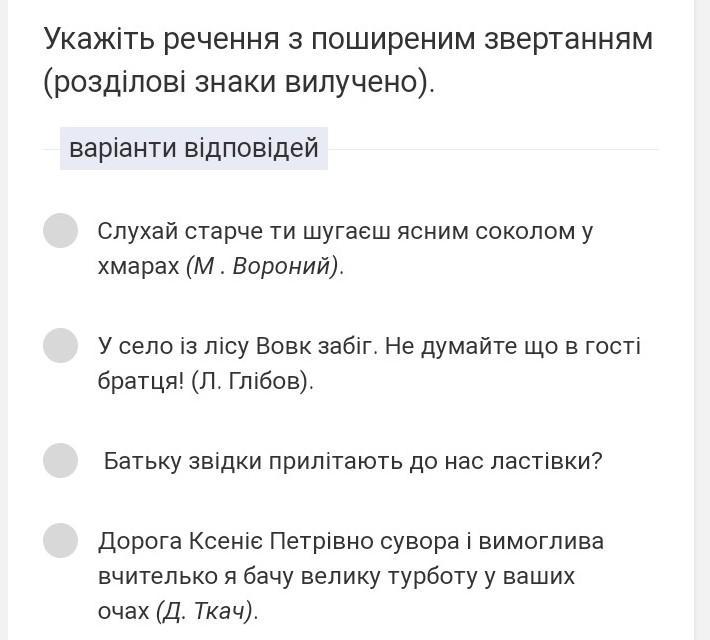The image size is (710, 640).
Task: Click the note "(розділові знаки вилучено)"
Action: (239, 83)
